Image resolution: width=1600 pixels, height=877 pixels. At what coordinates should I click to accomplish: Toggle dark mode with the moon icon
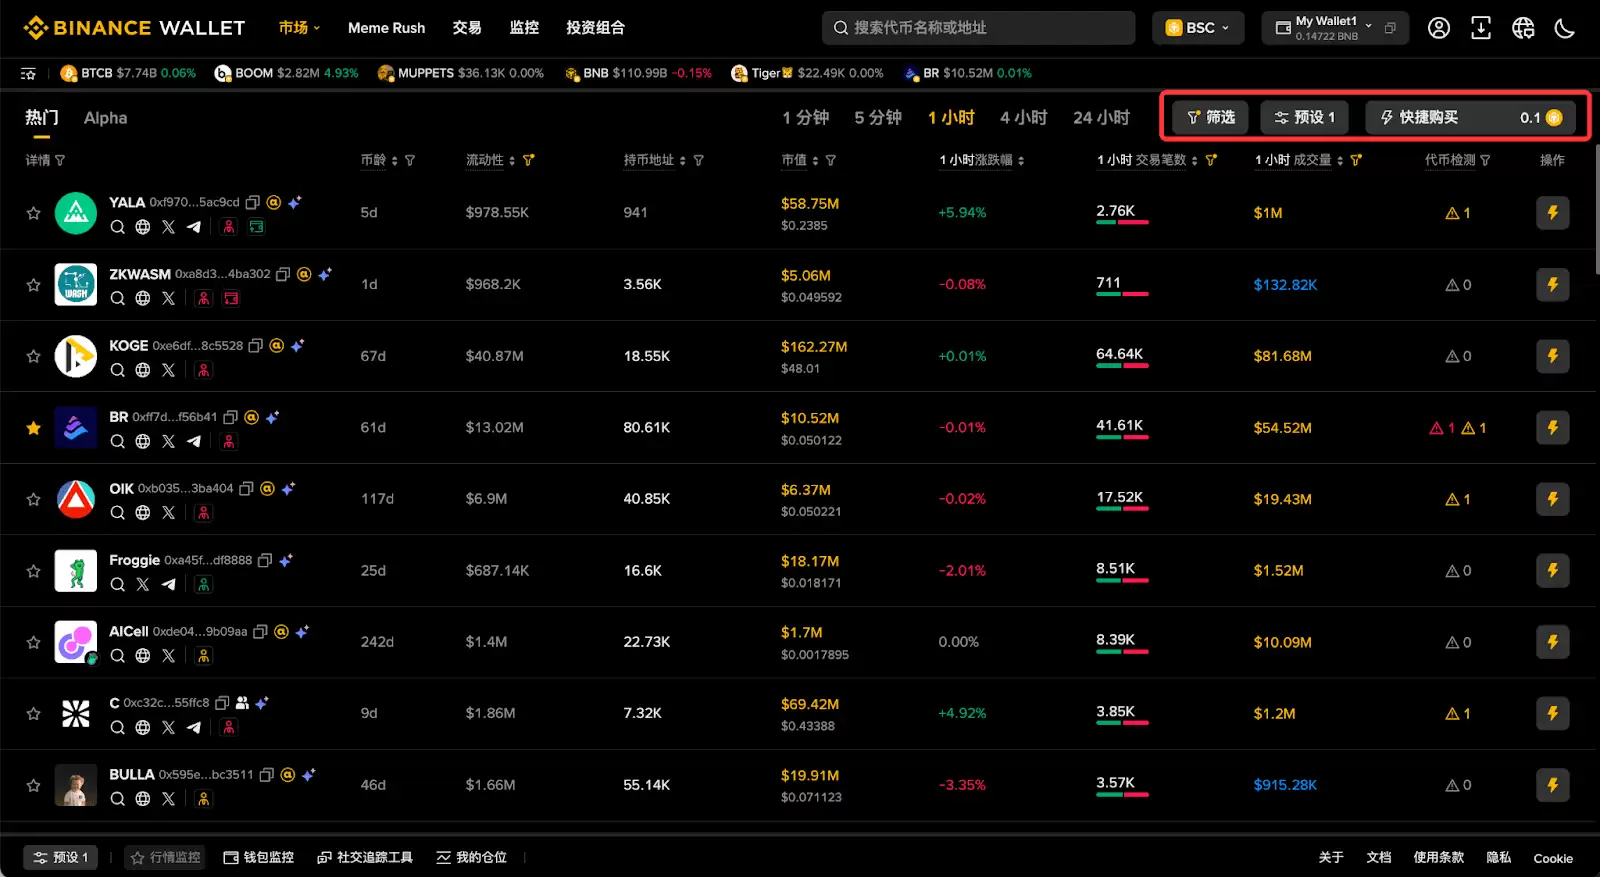tap(1564, 28)
